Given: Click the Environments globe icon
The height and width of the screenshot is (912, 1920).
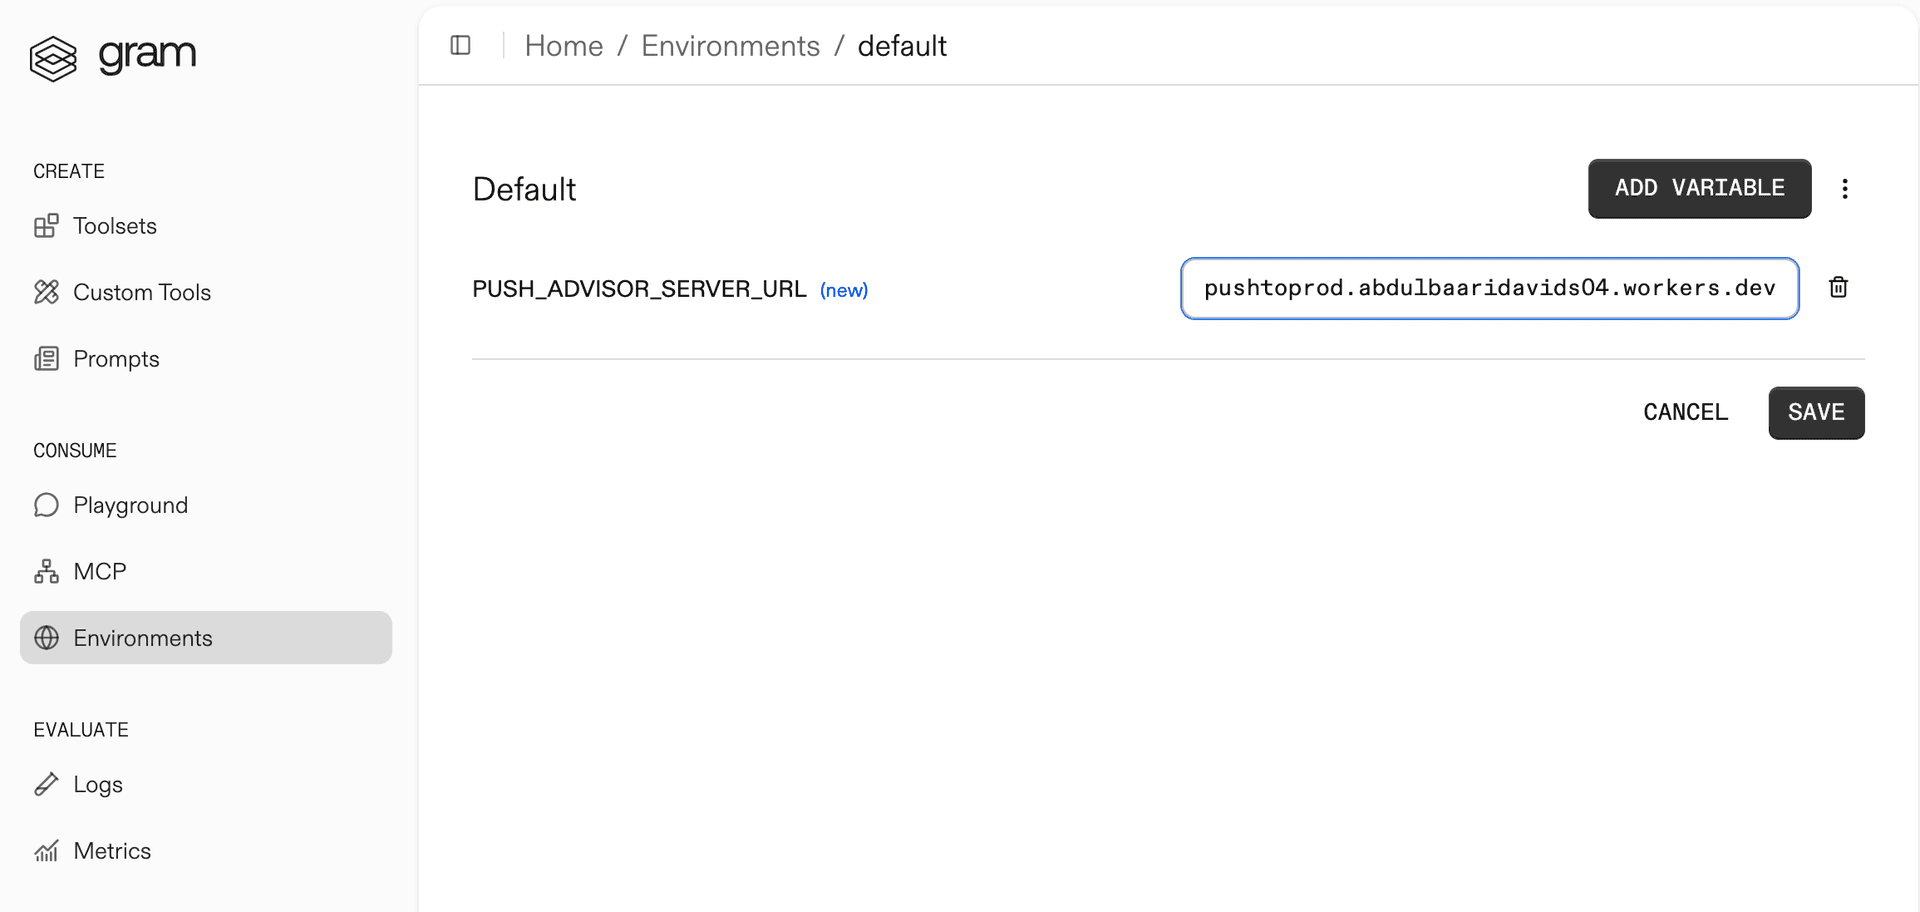Looking at the screenshot, I should point(46,638).
